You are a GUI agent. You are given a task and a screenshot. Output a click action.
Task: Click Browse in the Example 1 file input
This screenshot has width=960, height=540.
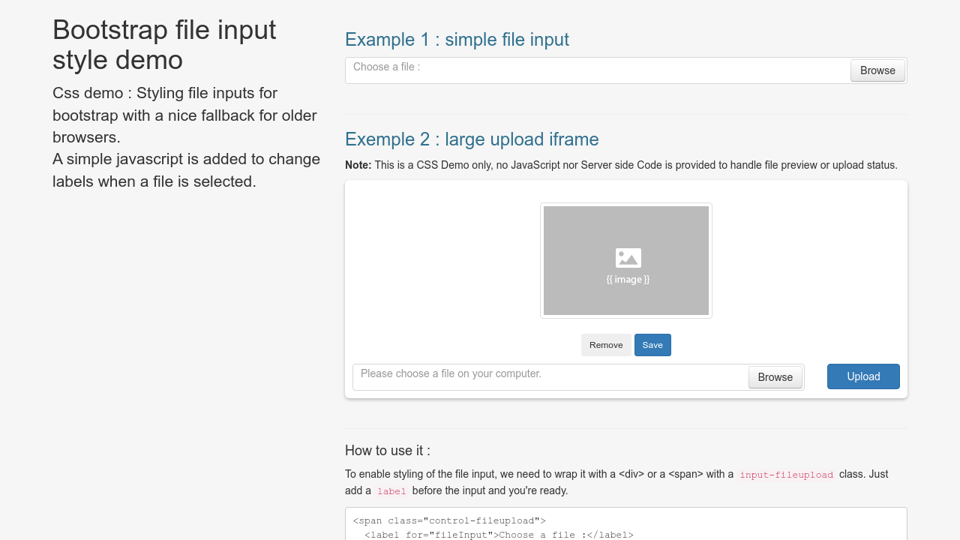point(877,71)
